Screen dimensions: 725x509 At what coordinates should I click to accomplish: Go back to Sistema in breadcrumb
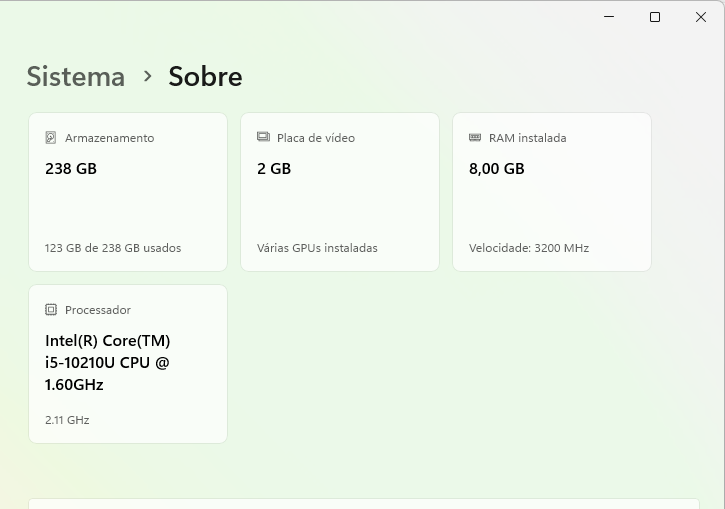[x=76, y=77]
